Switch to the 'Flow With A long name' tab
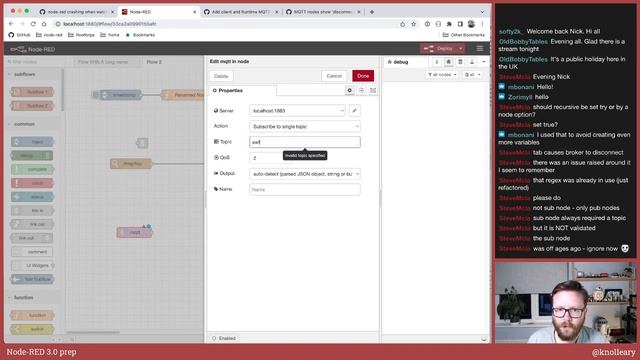640x360 pixels. (x=103, y=62)
